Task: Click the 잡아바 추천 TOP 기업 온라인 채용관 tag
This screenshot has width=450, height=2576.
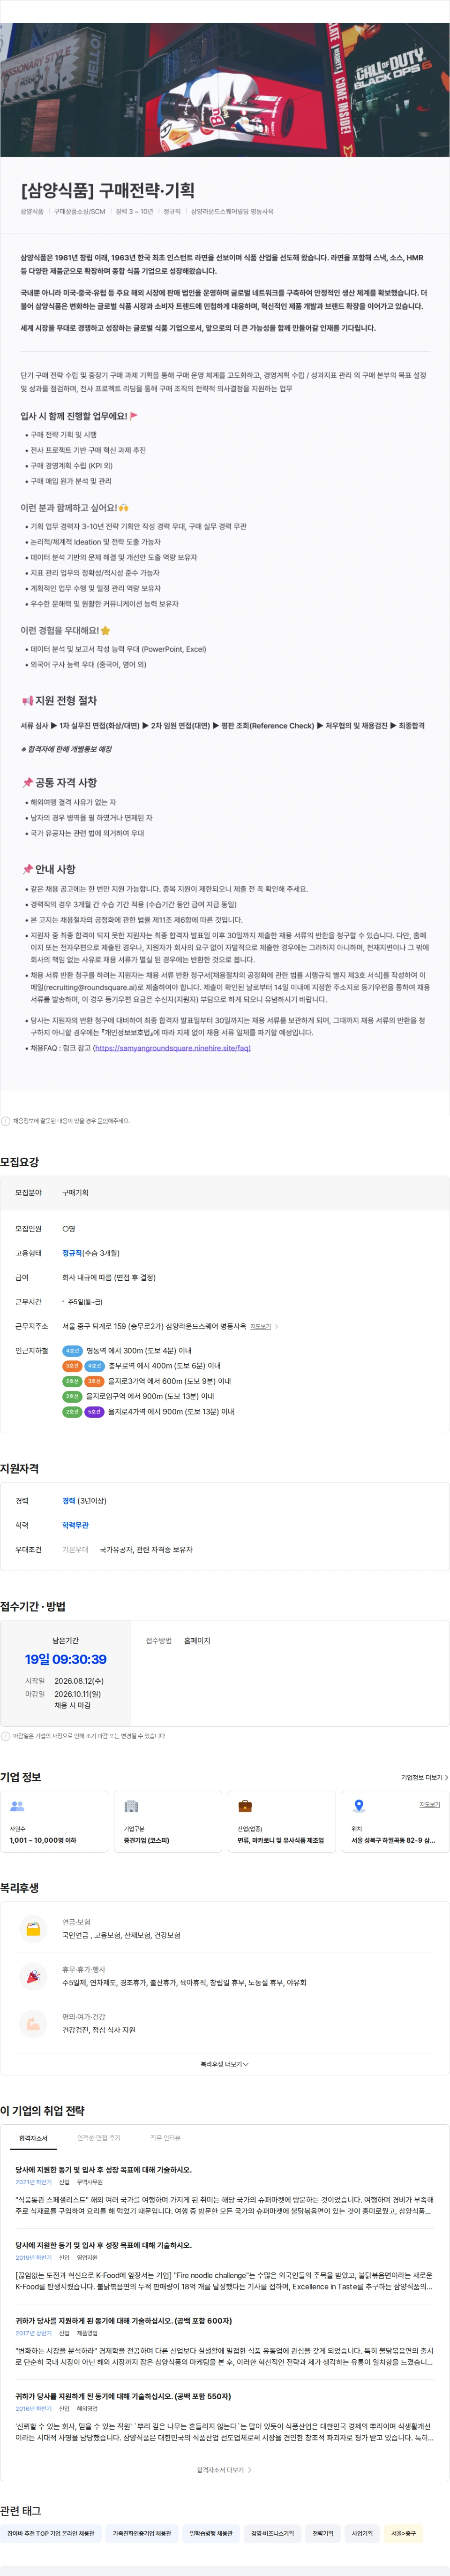Action: 51,2533
